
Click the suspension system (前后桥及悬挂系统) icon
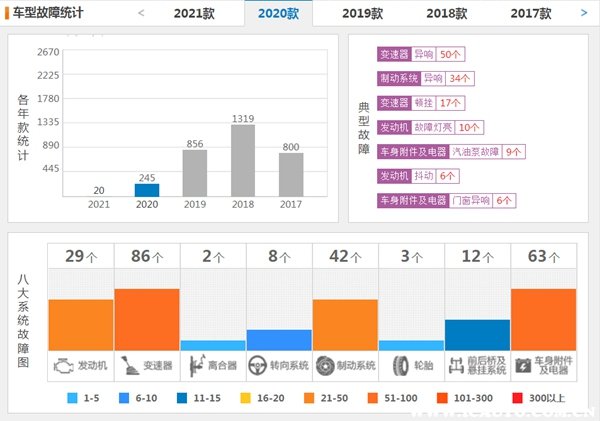point(457,365)
